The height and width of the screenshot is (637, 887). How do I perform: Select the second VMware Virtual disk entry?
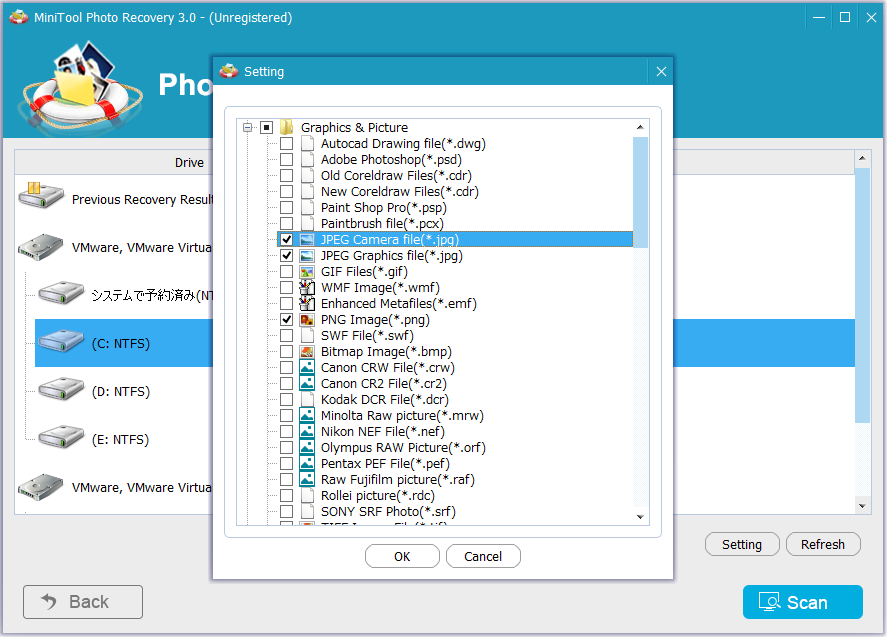[x=115, y=487]
